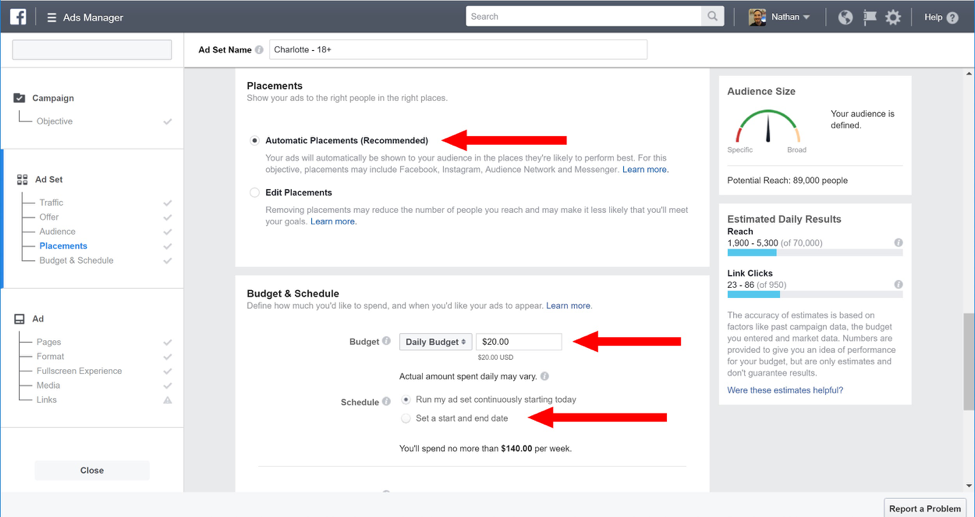The height and width of the screenshot is (517, 975).
Task: Go to Offer section in sidebar
Action: 49,217
